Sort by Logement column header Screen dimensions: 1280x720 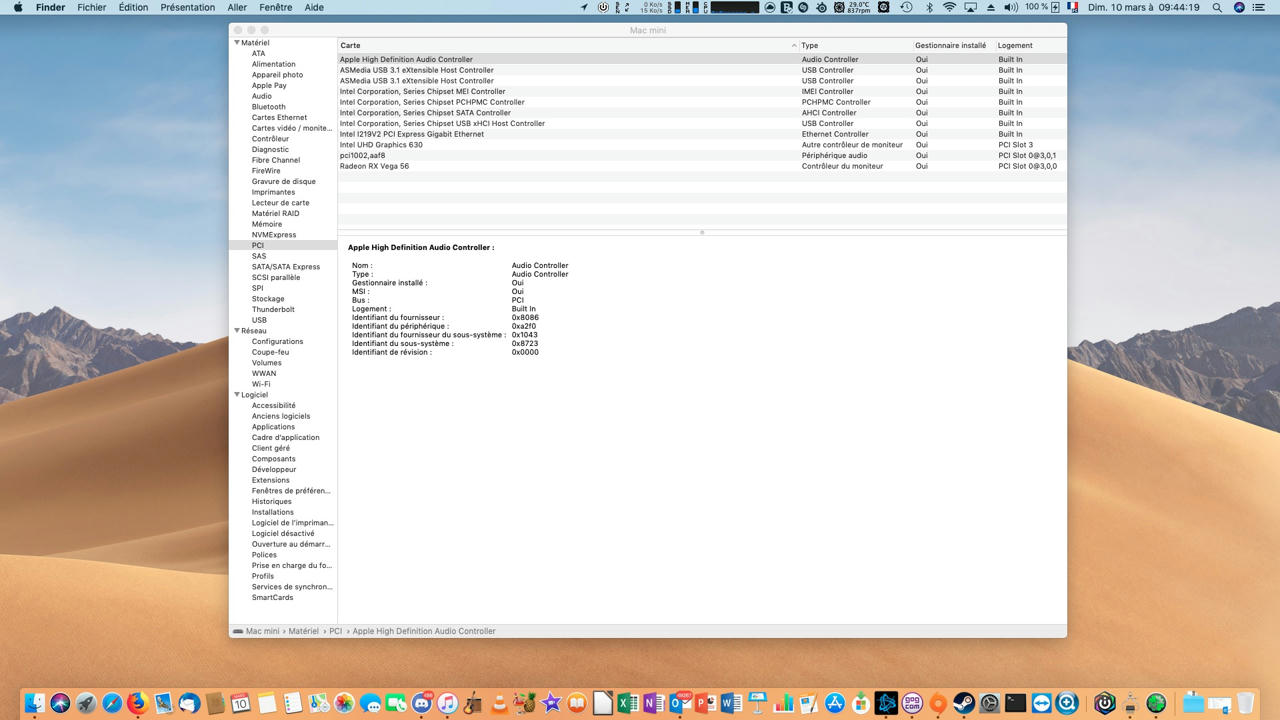coord(1031,45)
